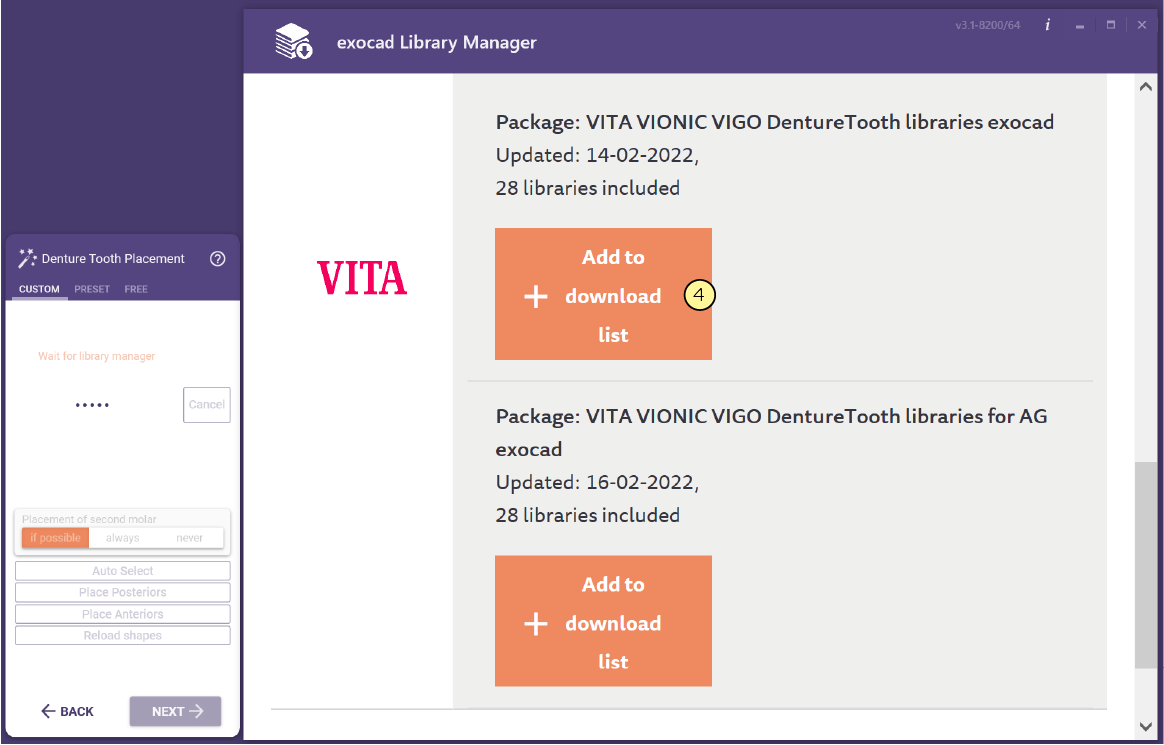Proceed with the NEXT button
Image resolution: width=1164 pixels, height=745 pixels.
pyautogui.click(x=175, y=711)
